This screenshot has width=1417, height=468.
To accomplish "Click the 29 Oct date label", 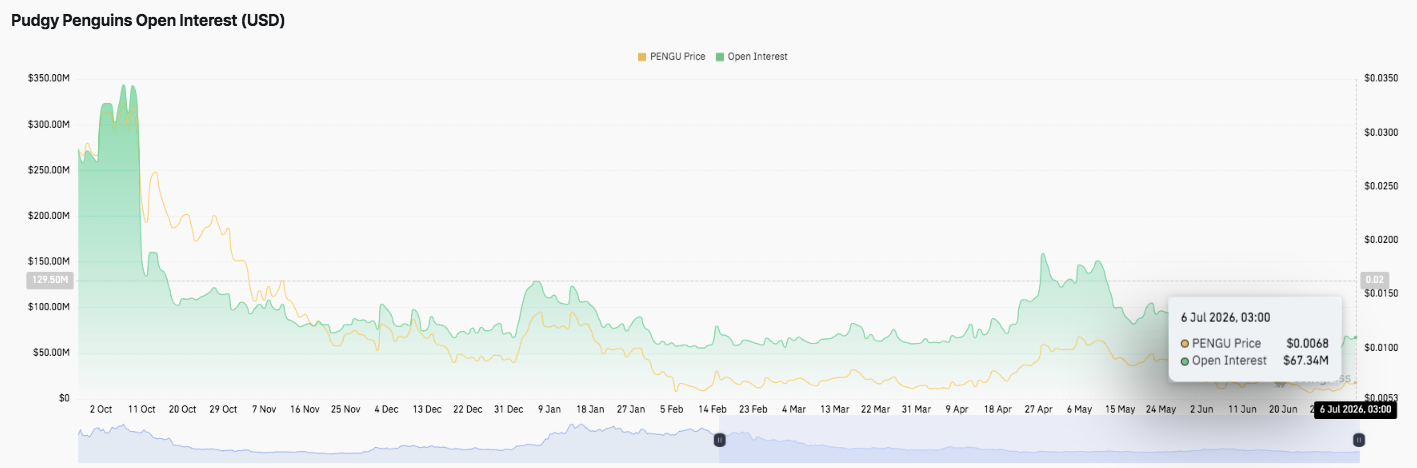I will pos(223,410).
